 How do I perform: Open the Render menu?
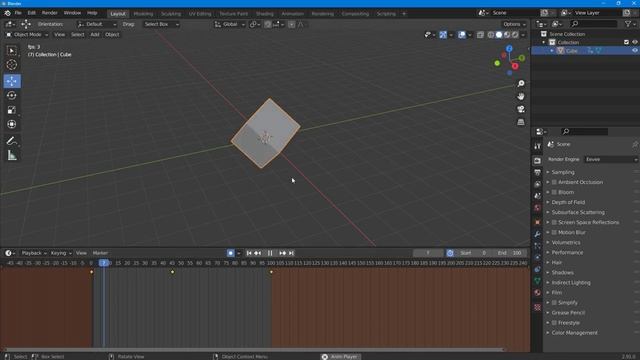[49, 13]
